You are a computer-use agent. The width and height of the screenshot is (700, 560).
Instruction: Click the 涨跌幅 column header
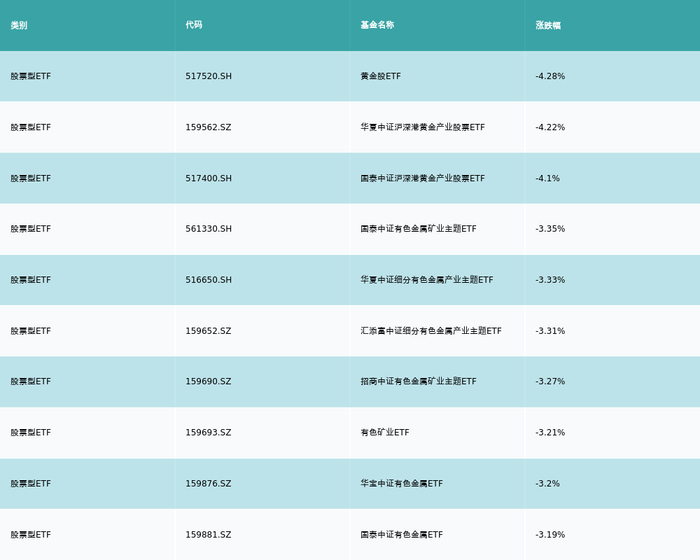coord(548,25)
